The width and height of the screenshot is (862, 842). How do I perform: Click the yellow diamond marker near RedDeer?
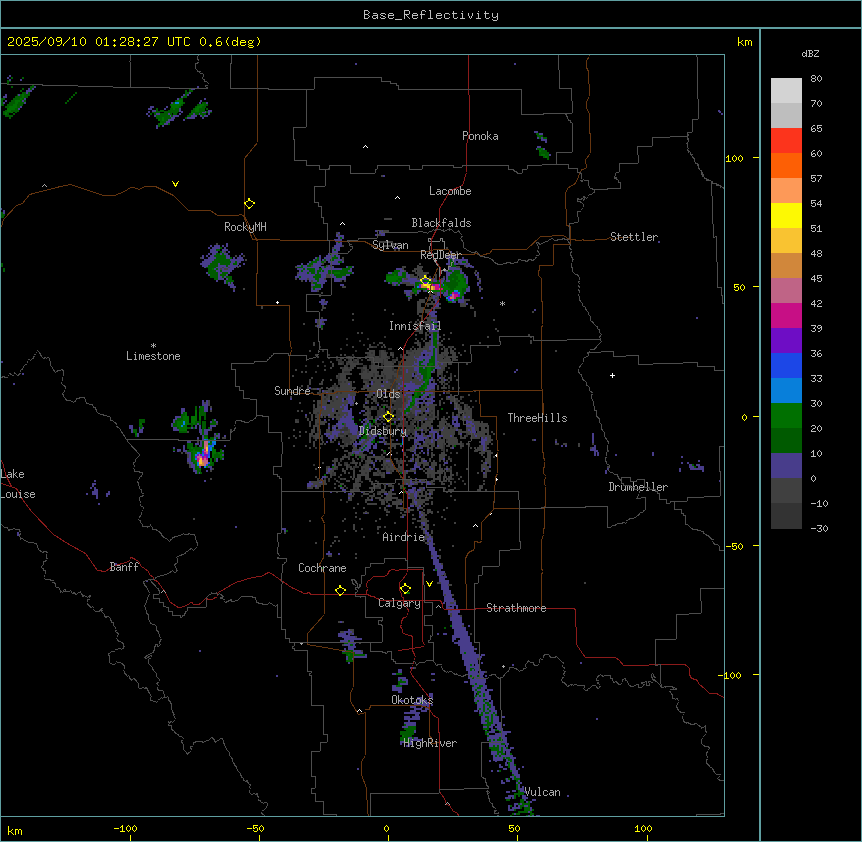click(x=425, y=281)
